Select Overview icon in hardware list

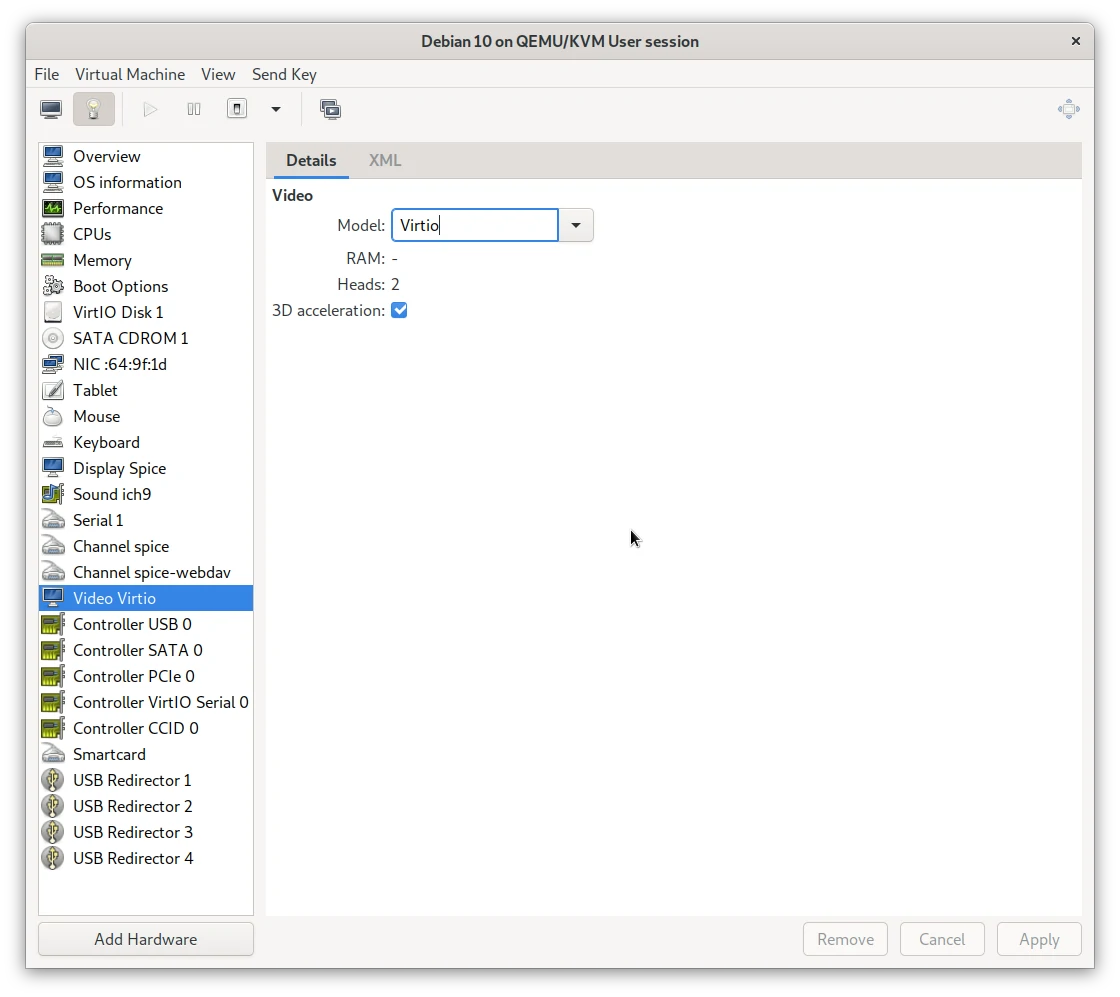point(53,156)
